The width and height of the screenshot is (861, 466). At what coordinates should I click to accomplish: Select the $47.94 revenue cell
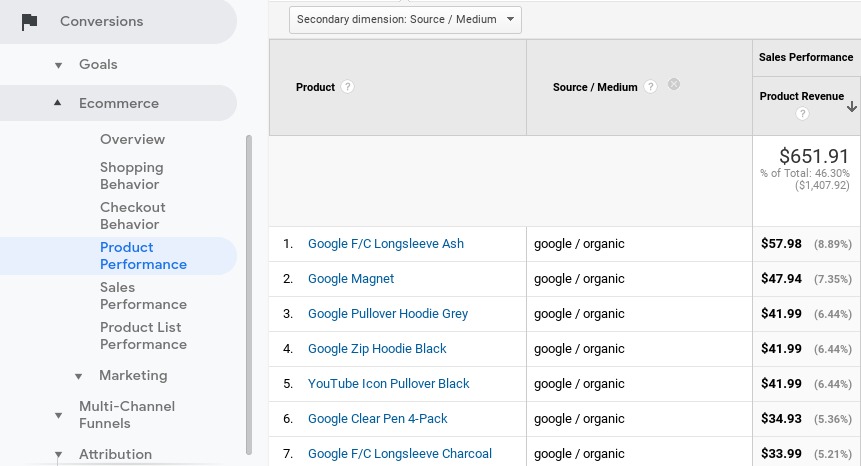click(x=781, y=279)
